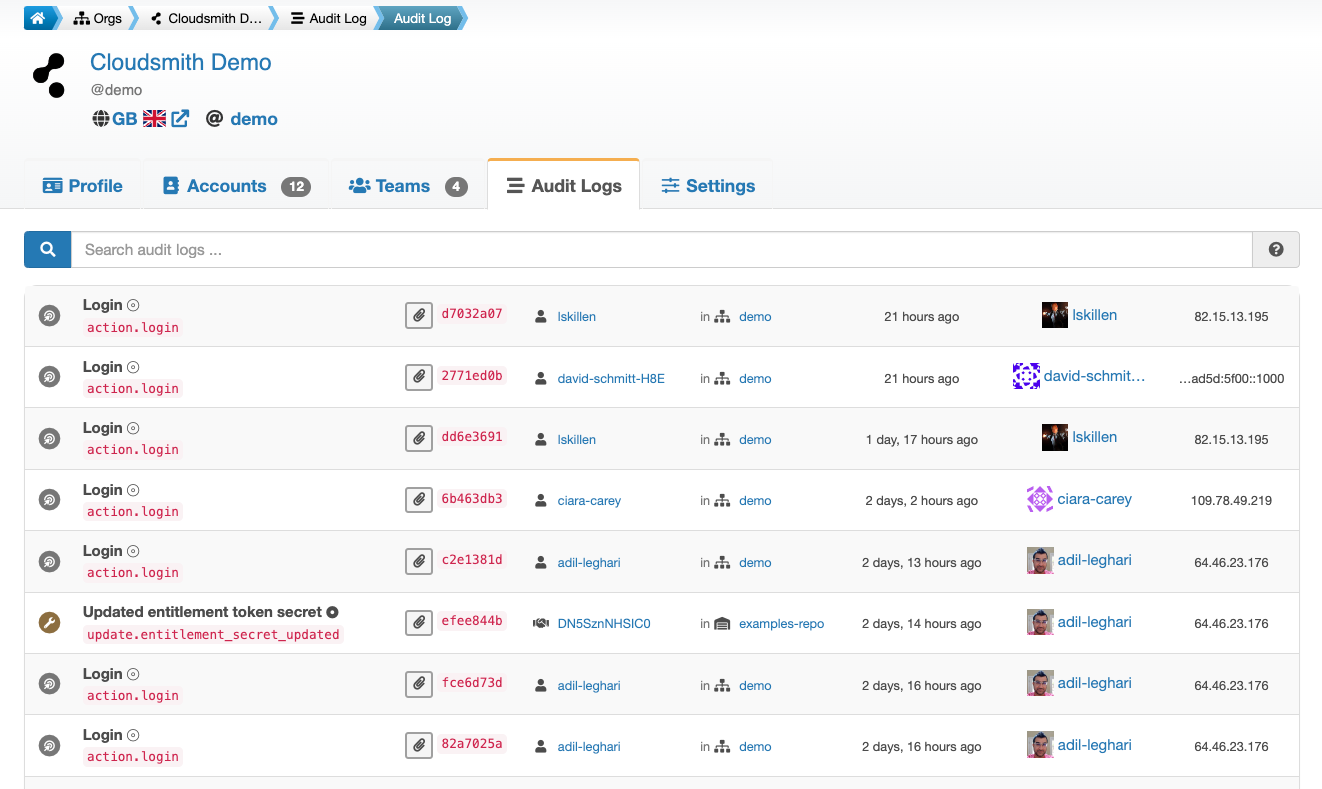
Task: Switch to the Profile tab
Action: [82, 186]
